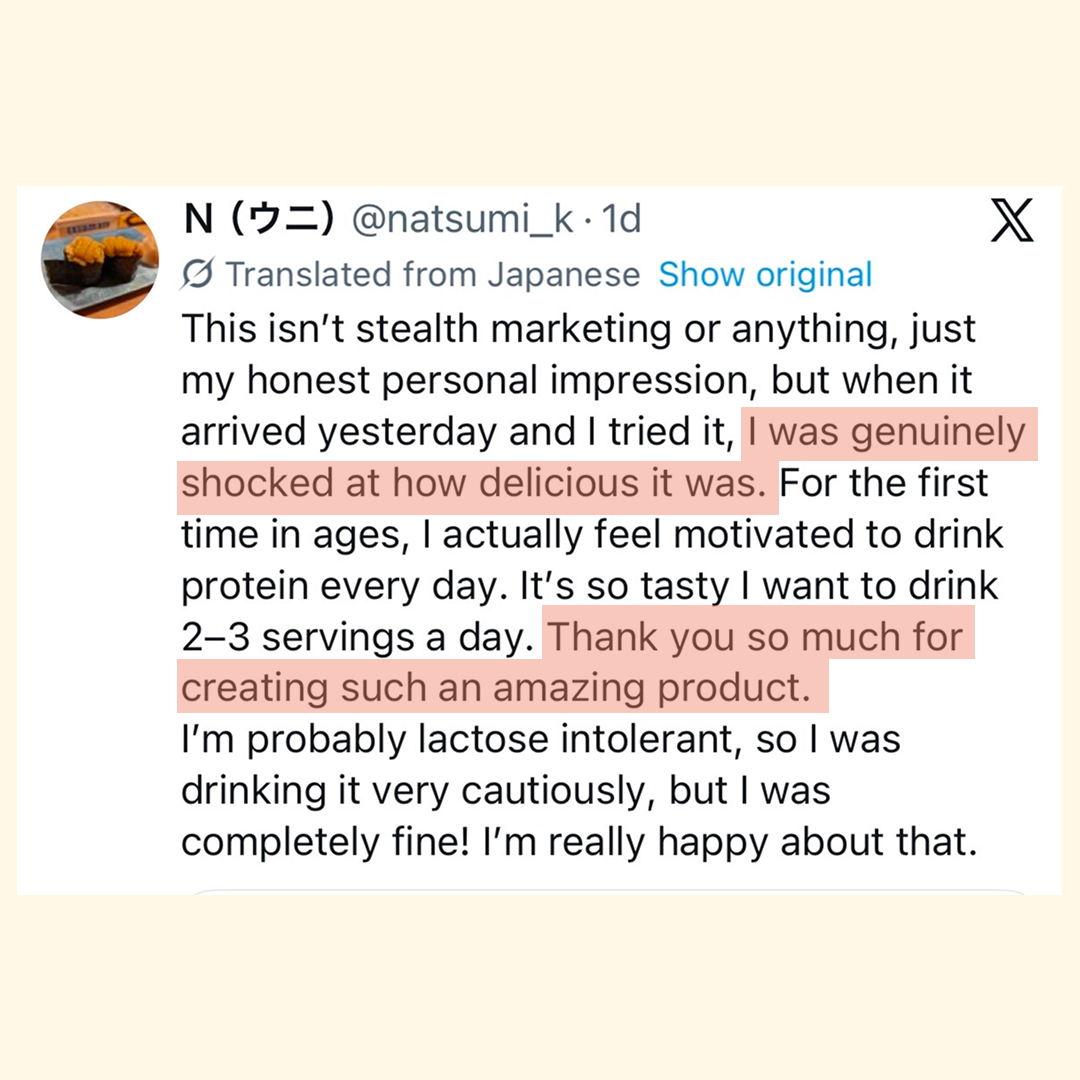Click the text "drinking it very cautiously"

(419, 791)
